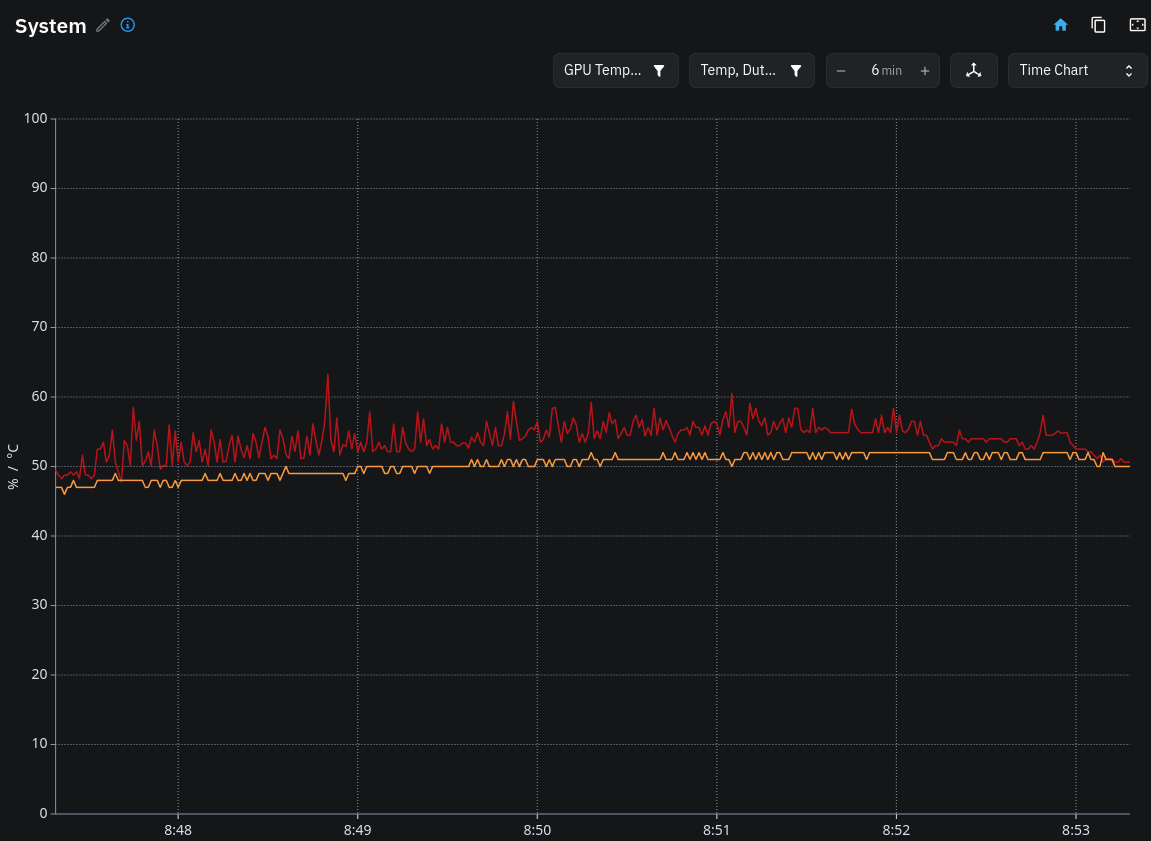Click the 100 label on vertical axis
Screen dimensions: 1151x841
tap(35, 118)
